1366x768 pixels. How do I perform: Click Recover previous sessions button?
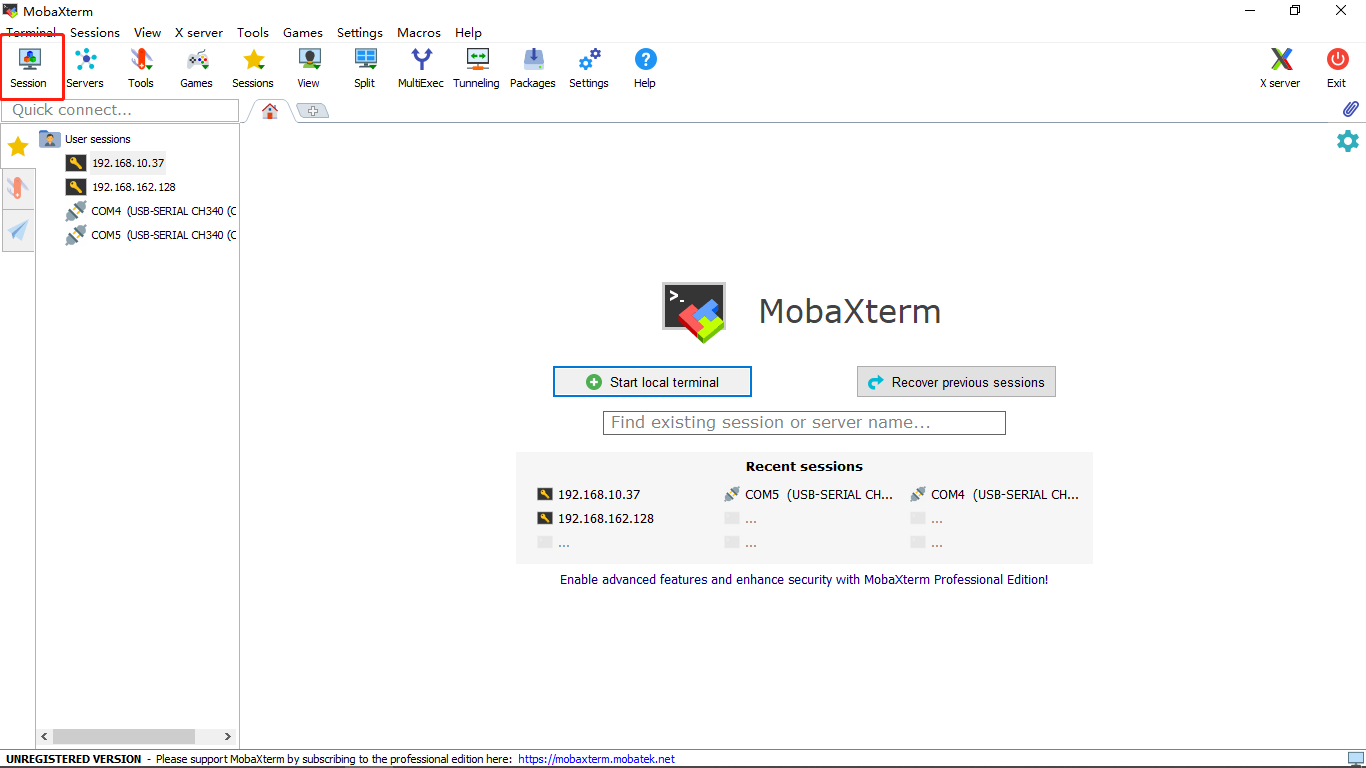tap(956, 382)
